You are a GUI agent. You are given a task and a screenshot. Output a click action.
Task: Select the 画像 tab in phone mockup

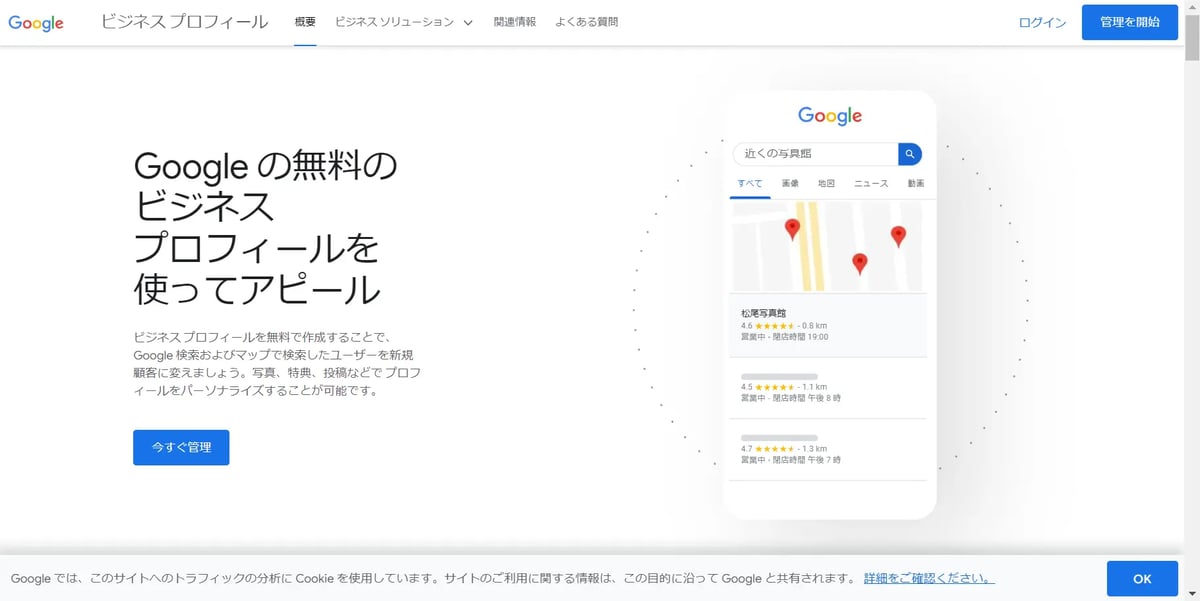(x=790, y=184)
